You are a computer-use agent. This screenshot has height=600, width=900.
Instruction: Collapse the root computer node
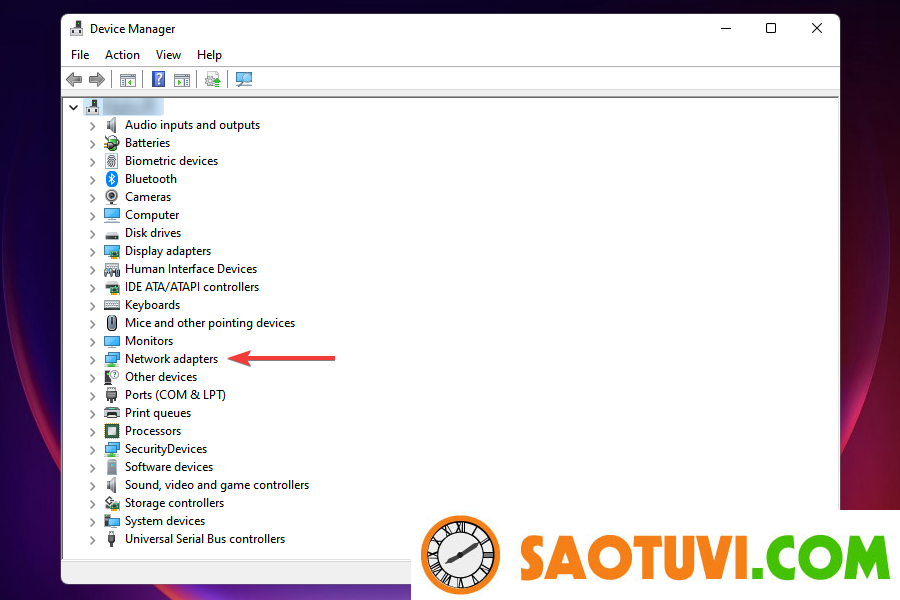click(74, 107)
